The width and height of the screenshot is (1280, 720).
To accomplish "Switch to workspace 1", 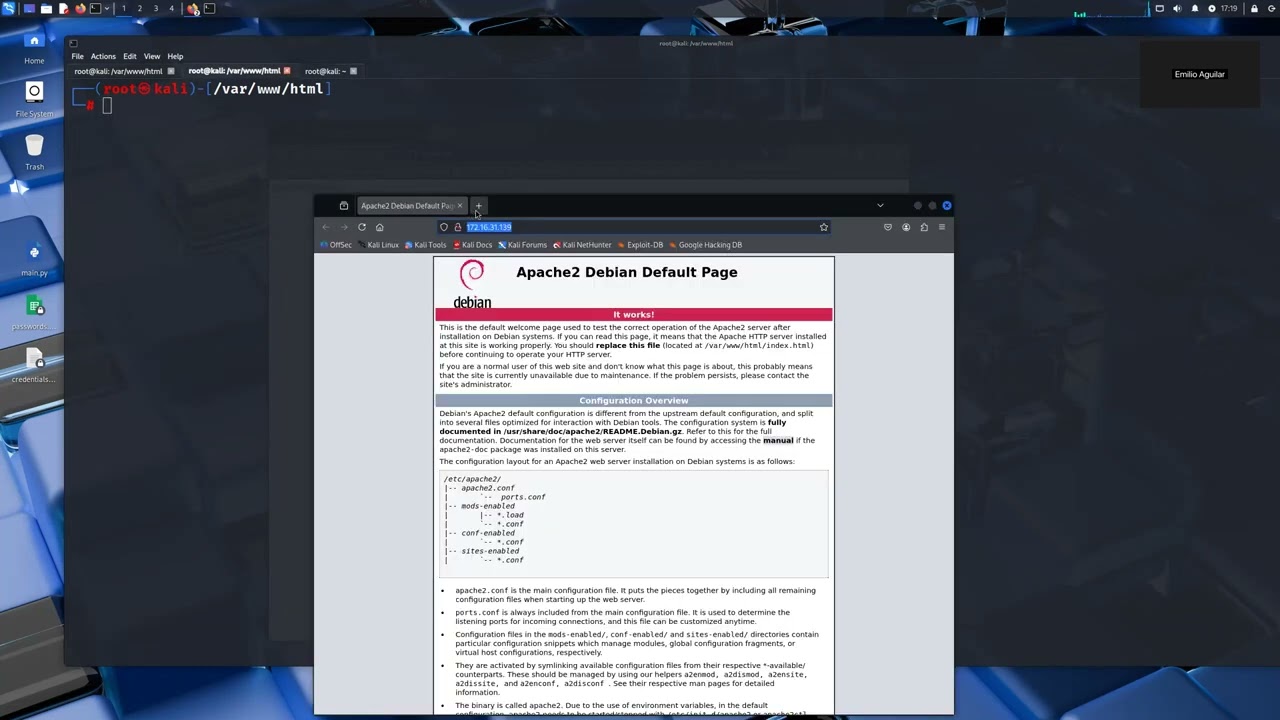I will 124,8.
